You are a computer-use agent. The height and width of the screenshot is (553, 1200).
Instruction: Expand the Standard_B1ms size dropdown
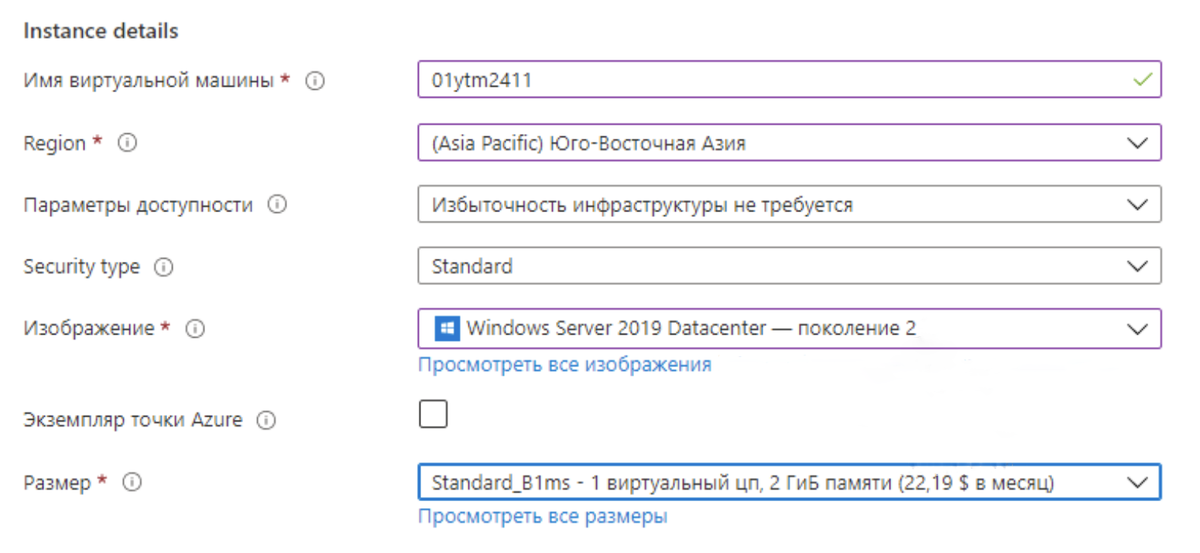789,482
